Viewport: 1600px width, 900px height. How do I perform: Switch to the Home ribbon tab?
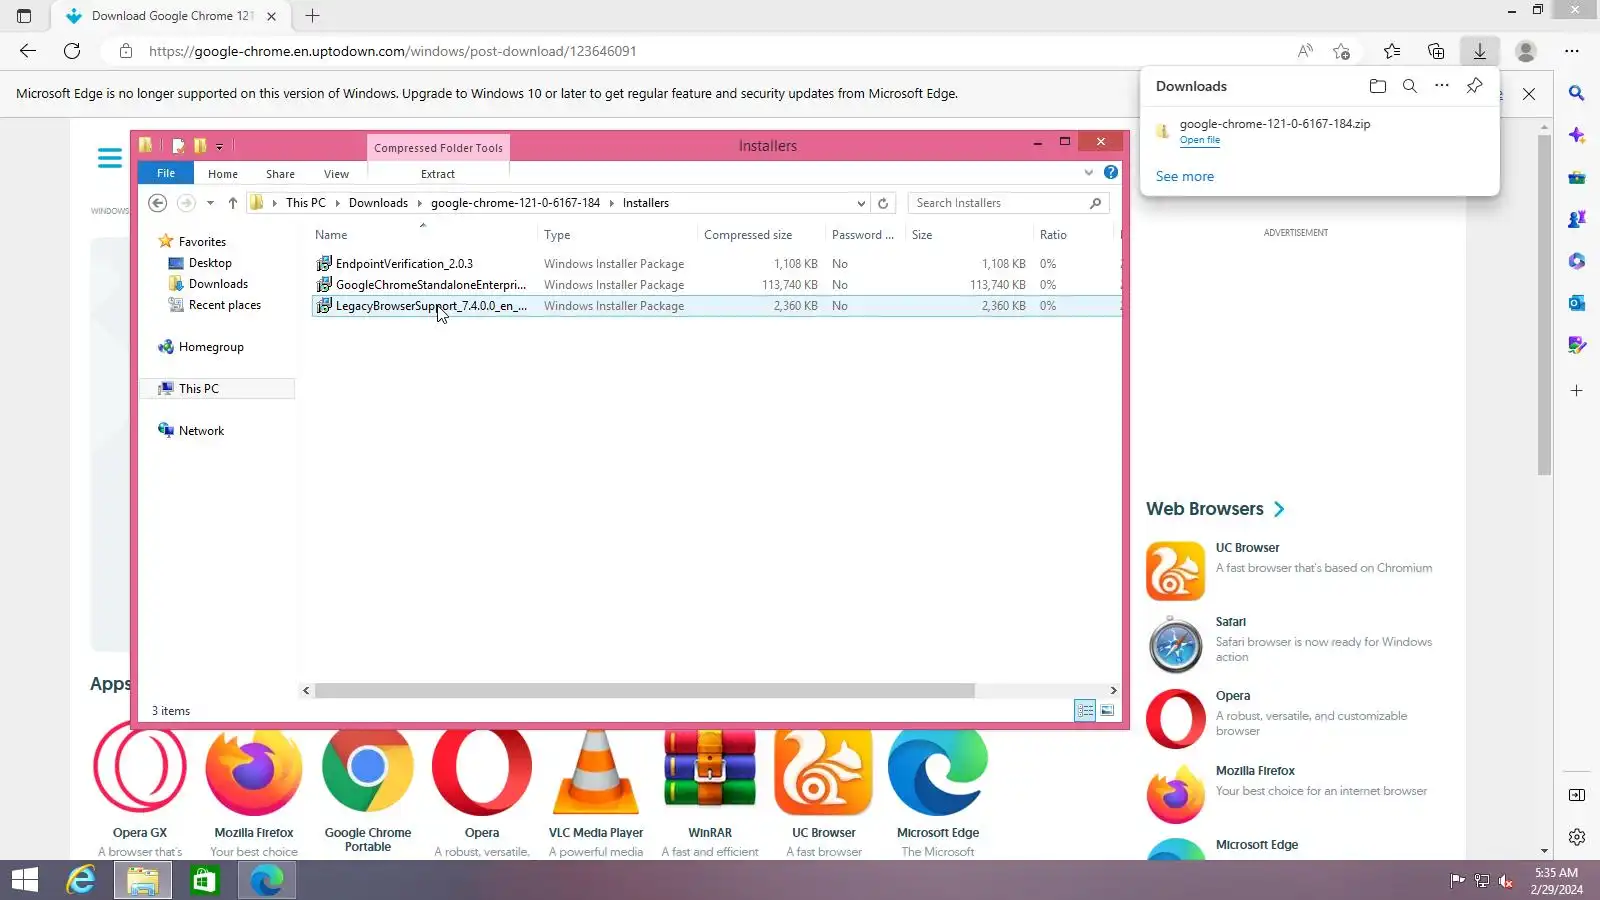[x=223, y=174]
